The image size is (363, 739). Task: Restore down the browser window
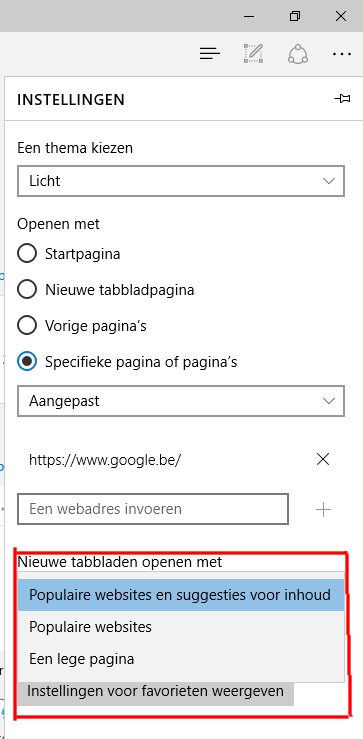[x=295, y=16]
